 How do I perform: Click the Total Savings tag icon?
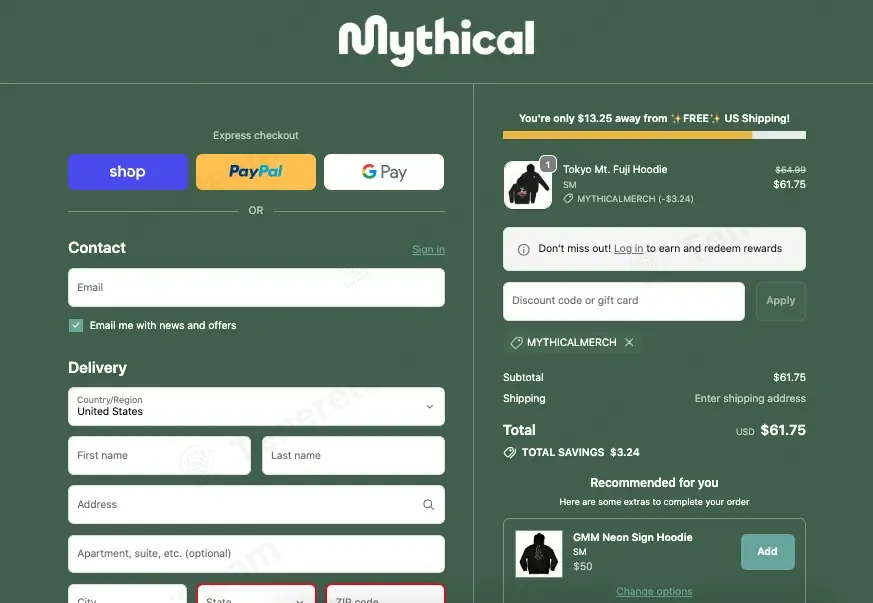(x=509, y=453)
